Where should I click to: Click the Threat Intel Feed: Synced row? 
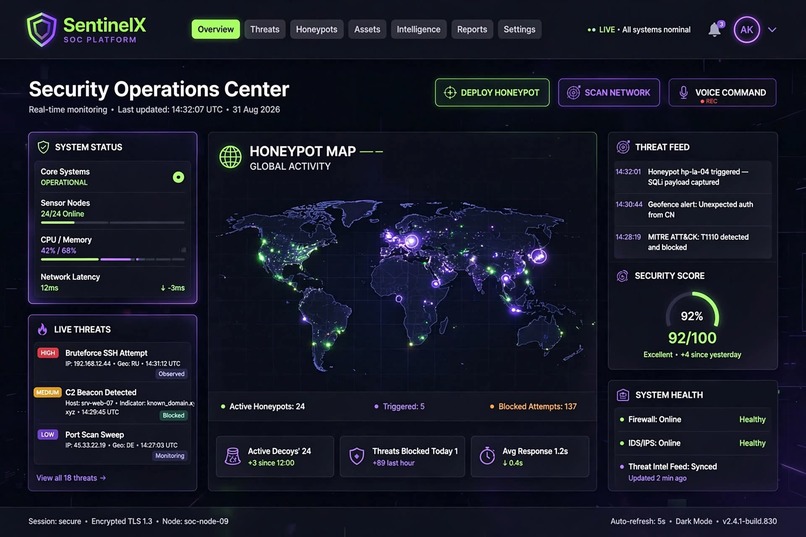pyautogui.click(x=693, y=472)
